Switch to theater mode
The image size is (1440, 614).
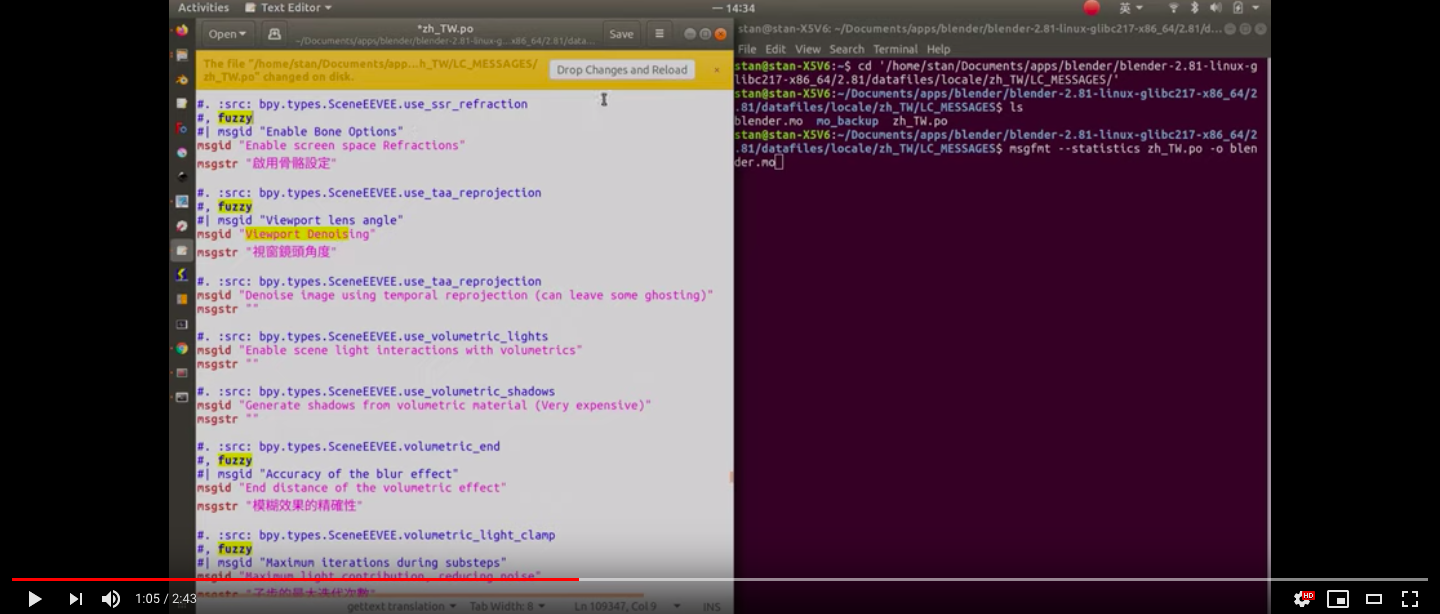[1374, 599]
